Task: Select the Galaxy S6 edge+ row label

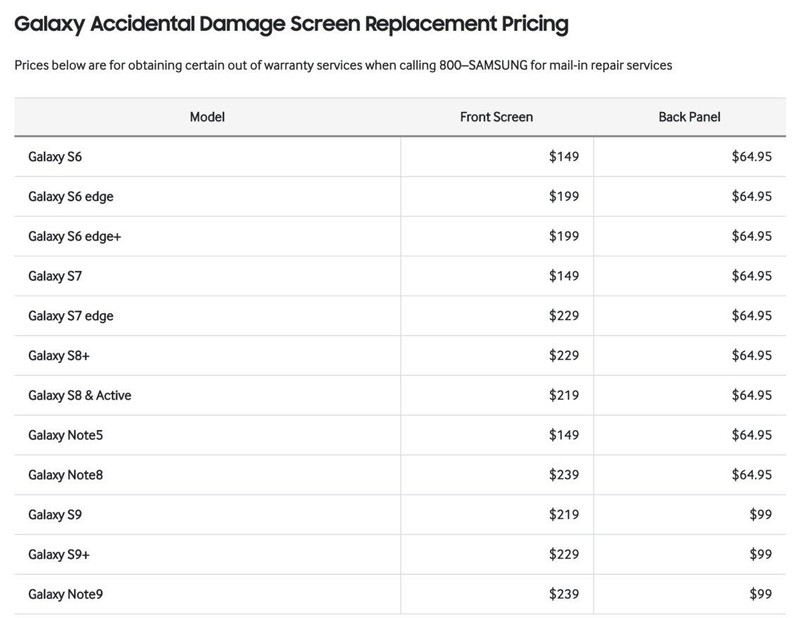Action: (x=74, y=236)
